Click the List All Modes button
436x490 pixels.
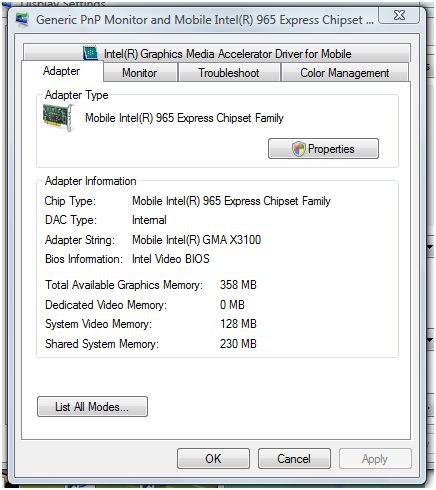point(92,406)
